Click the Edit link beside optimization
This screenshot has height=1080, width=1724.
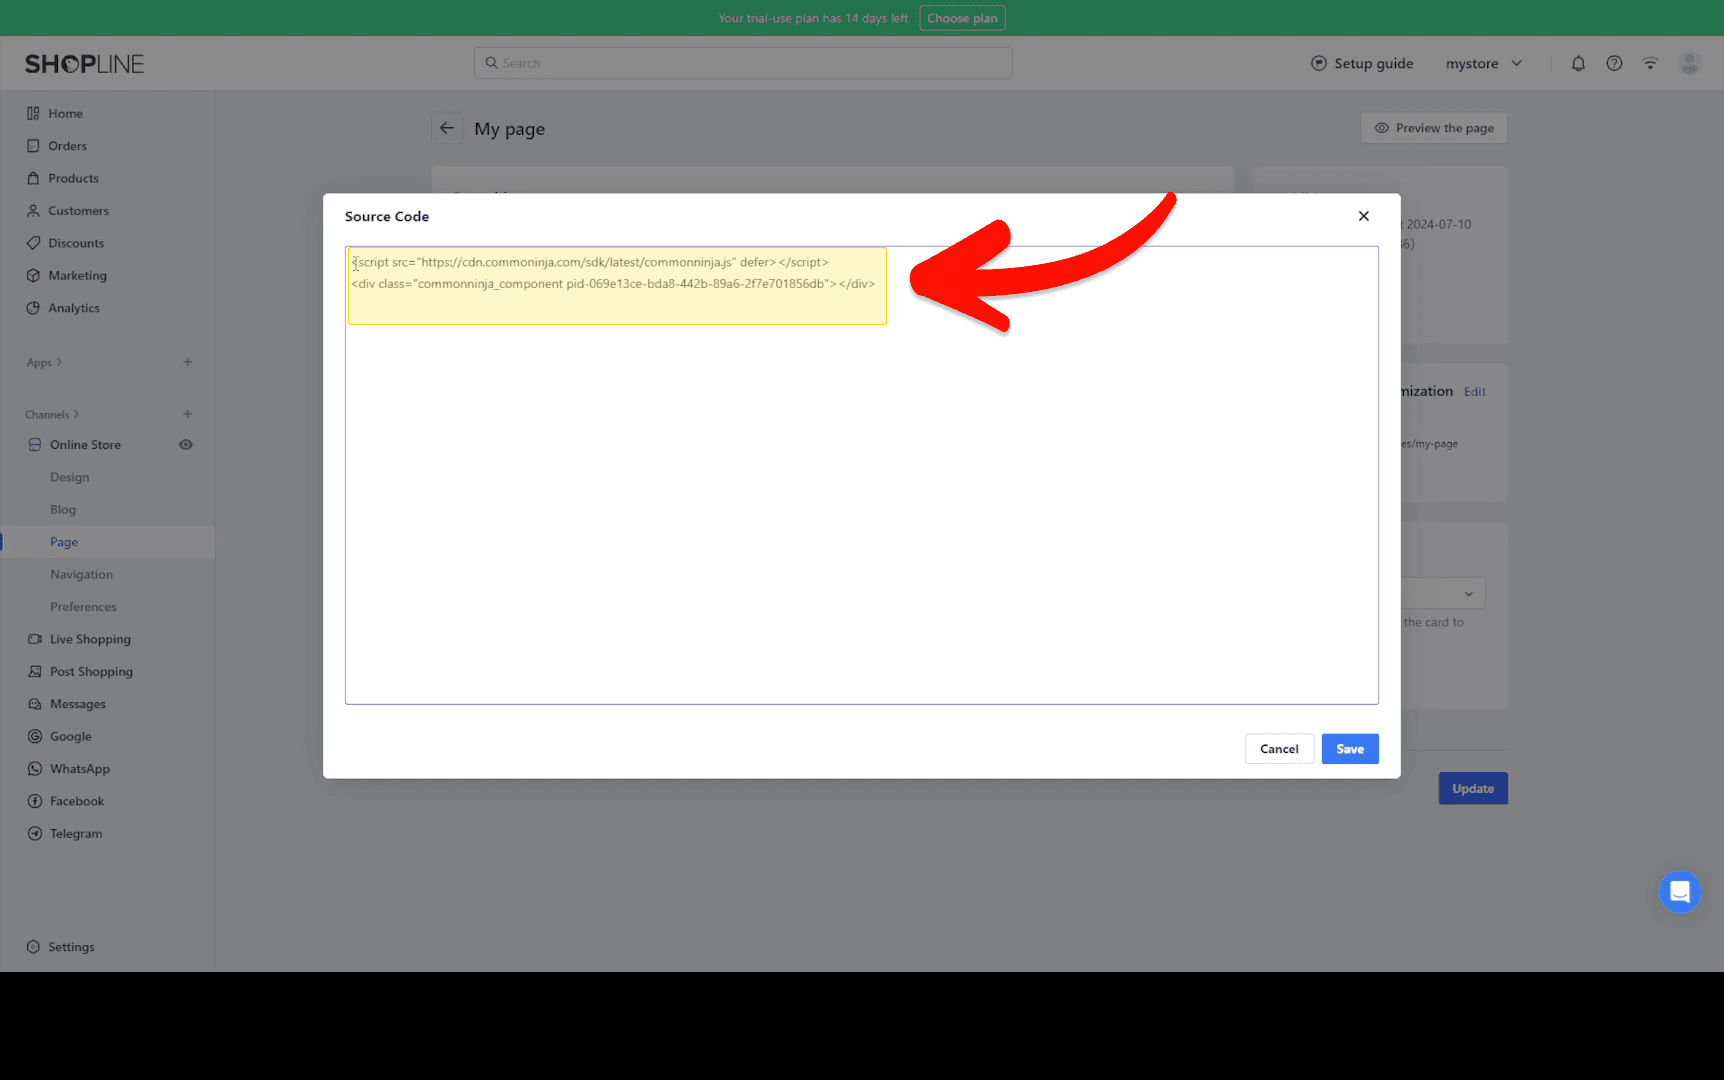pyautogui.click(x=1475, y=392)
